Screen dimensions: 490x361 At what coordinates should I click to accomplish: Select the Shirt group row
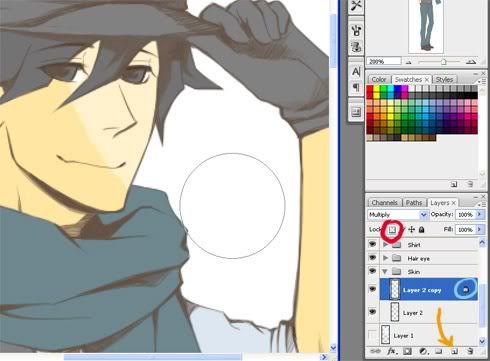pos(429,245)
